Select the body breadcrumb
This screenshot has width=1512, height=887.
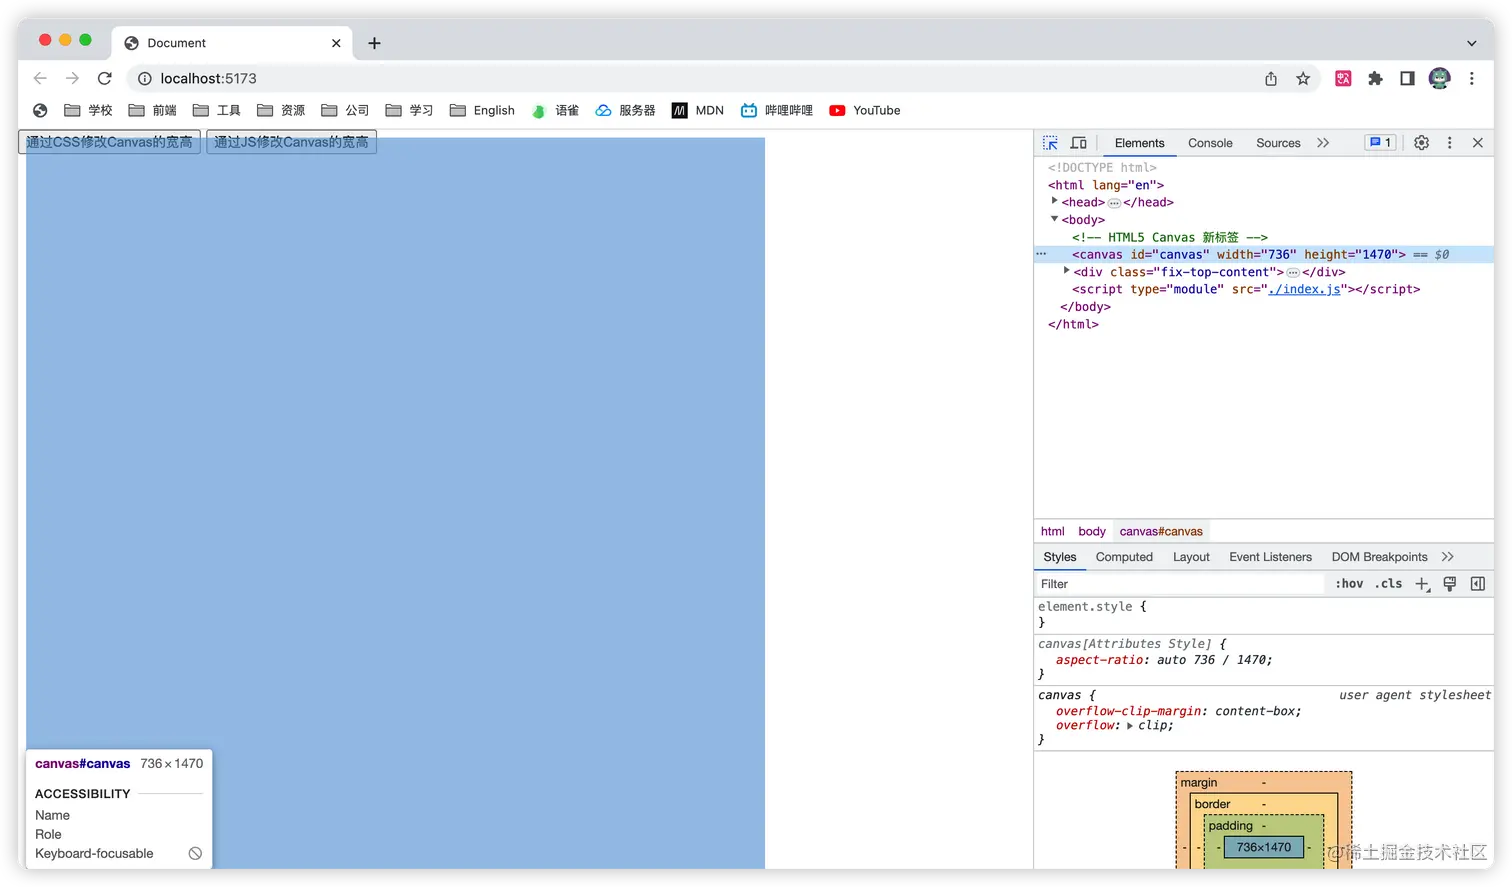[1091, 531]
